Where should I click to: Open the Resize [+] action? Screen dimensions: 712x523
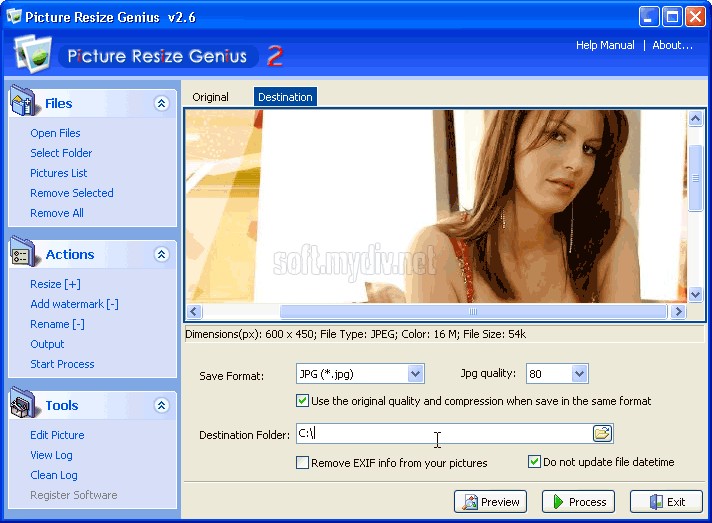tap(55, 284)
